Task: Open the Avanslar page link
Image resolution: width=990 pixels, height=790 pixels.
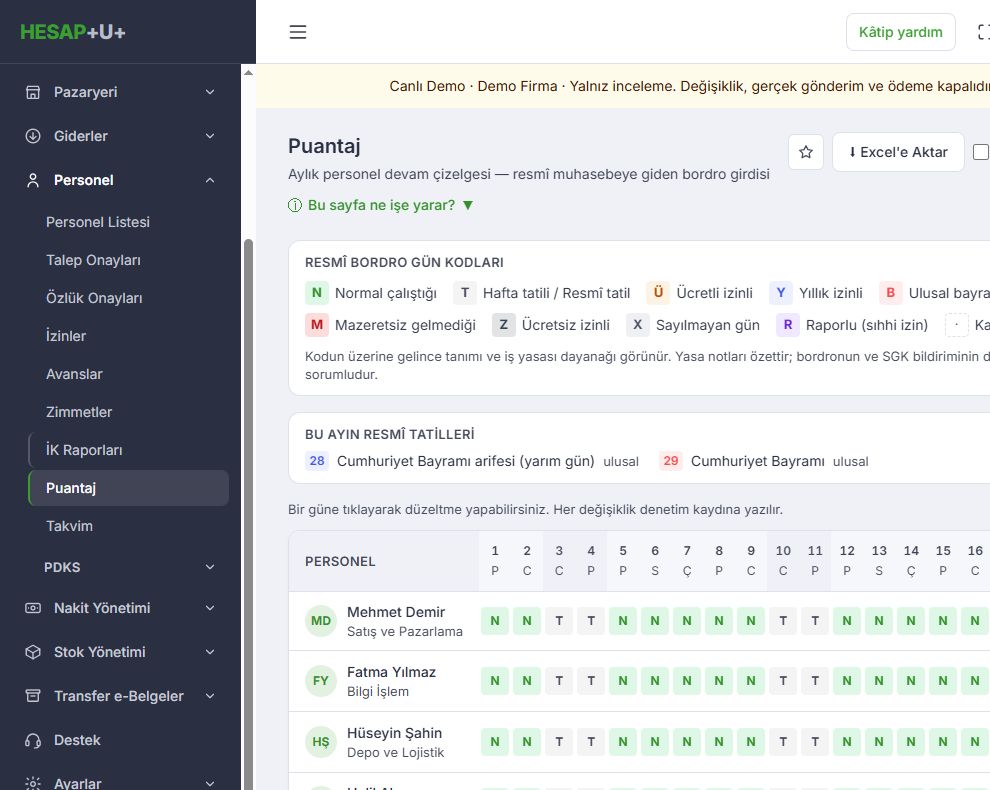Action: coord(74,374)
